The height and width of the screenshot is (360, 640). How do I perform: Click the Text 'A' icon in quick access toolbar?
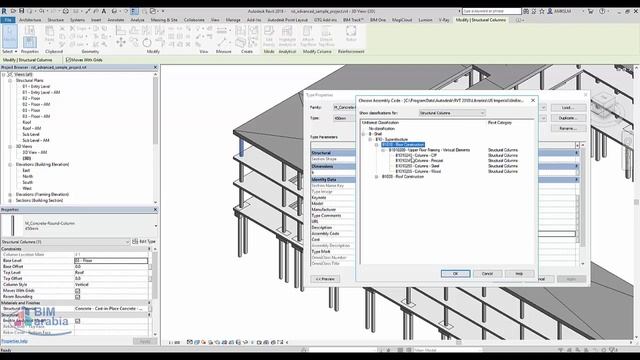coord(104,11)
